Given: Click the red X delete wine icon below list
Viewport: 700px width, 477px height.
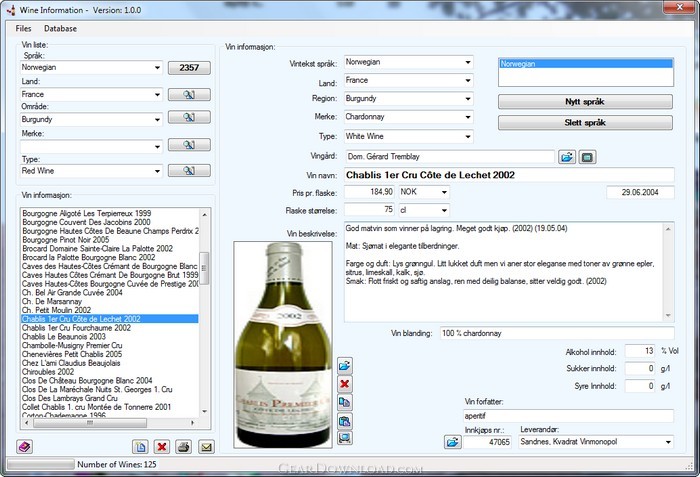Looking at the screenshot, I should tap(162, 447).
